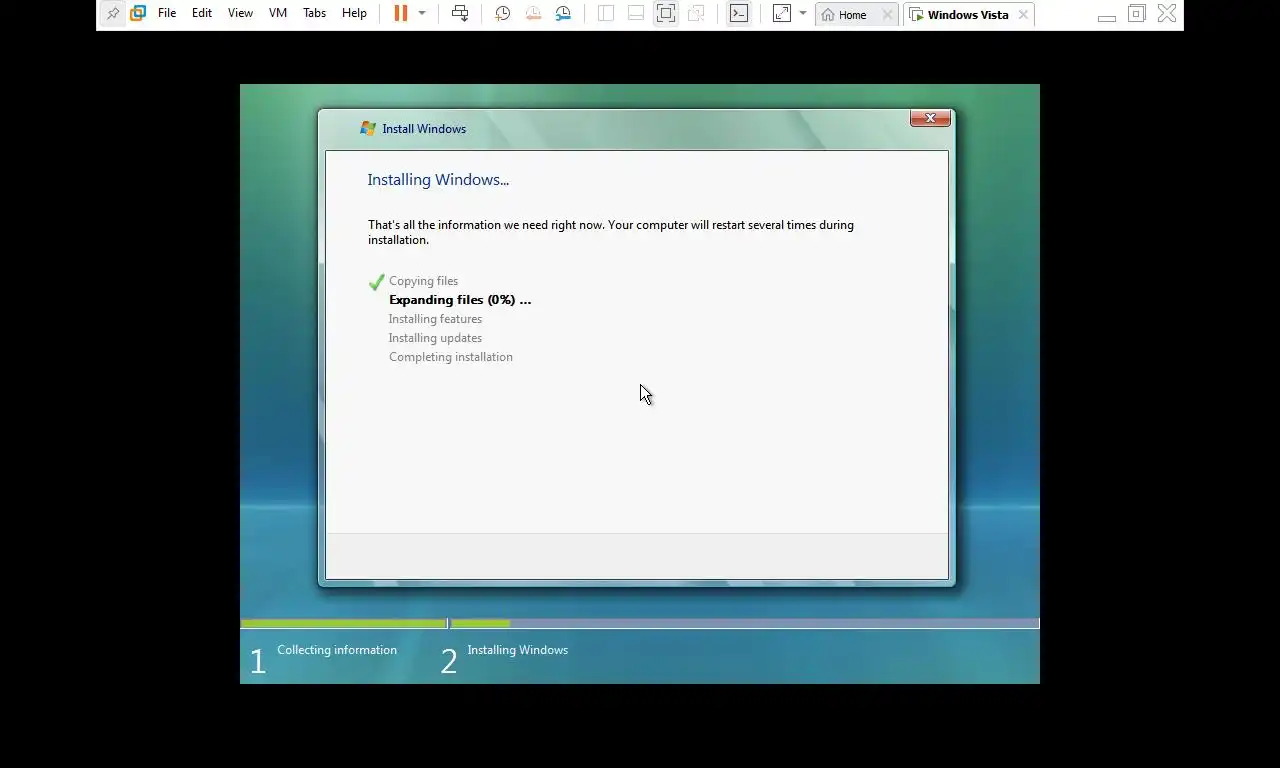
Task: Close the Install Windows dialog
Action: tap(930, 118)
